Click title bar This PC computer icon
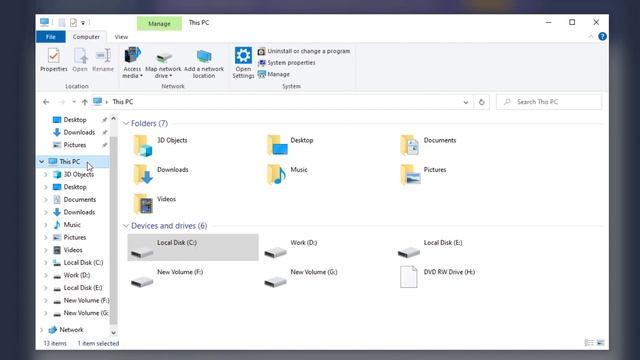The width and height of the screenshot is (640, 360). coord(44,22)
